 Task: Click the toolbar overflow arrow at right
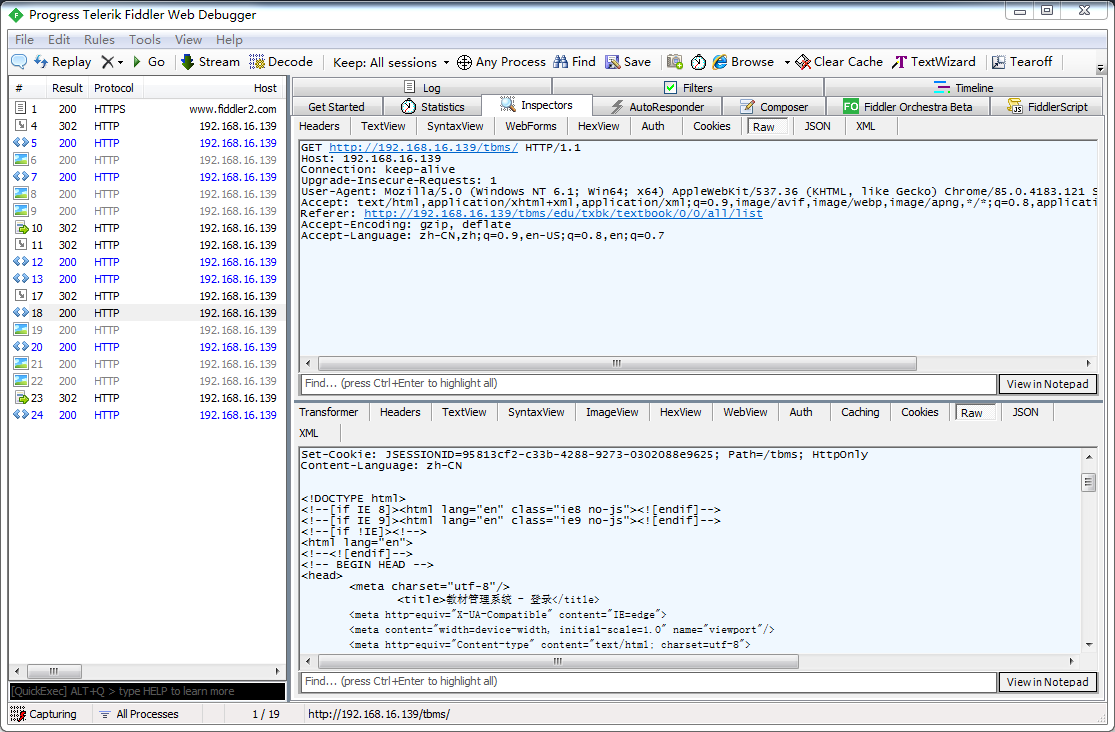click(x=1100, y=69)
